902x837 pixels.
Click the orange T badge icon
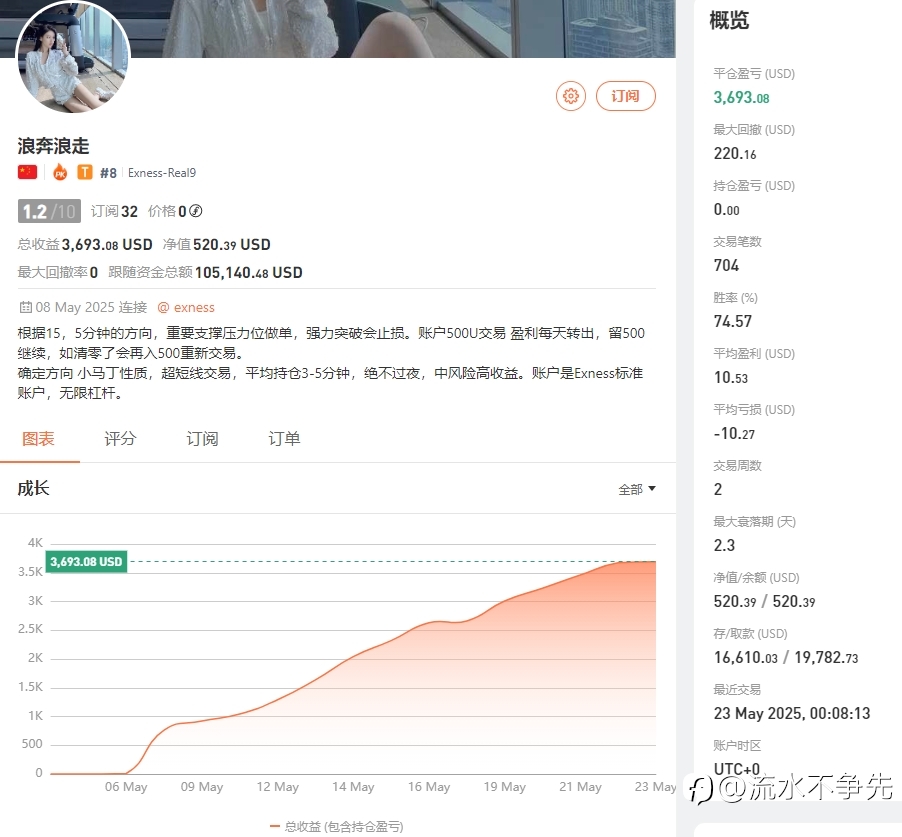[85, 172]
